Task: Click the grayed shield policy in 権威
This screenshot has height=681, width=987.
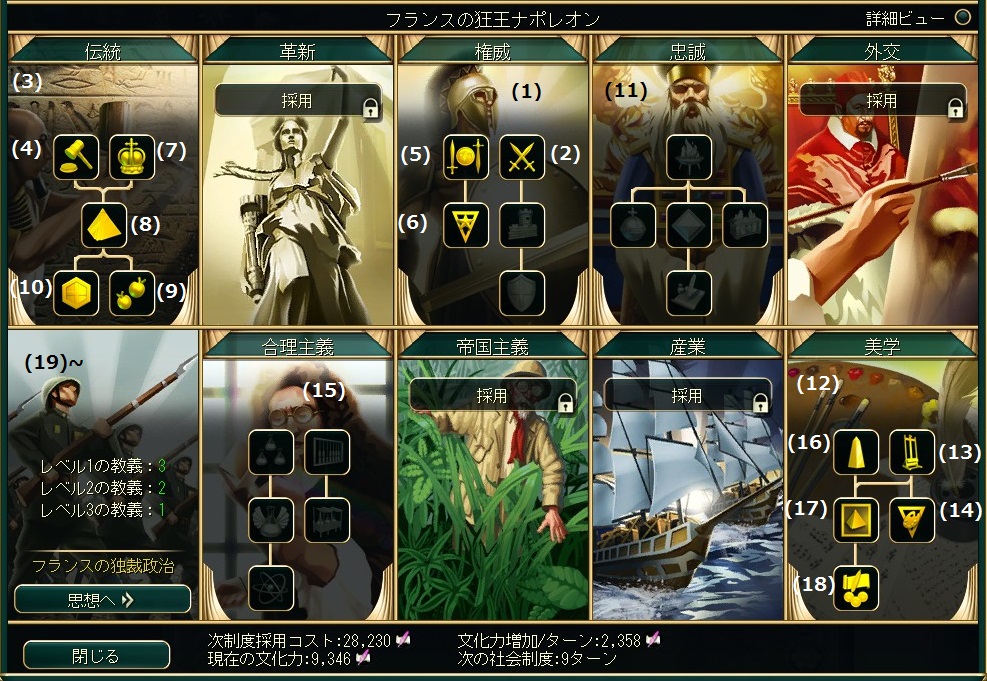Action: 522,293
